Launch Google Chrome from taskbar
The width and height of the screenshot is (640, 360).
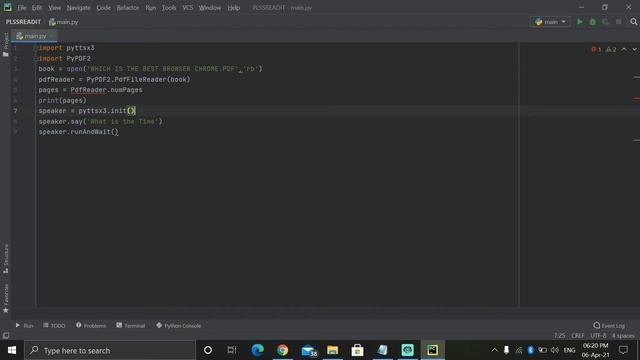click(x=282, y=350)
